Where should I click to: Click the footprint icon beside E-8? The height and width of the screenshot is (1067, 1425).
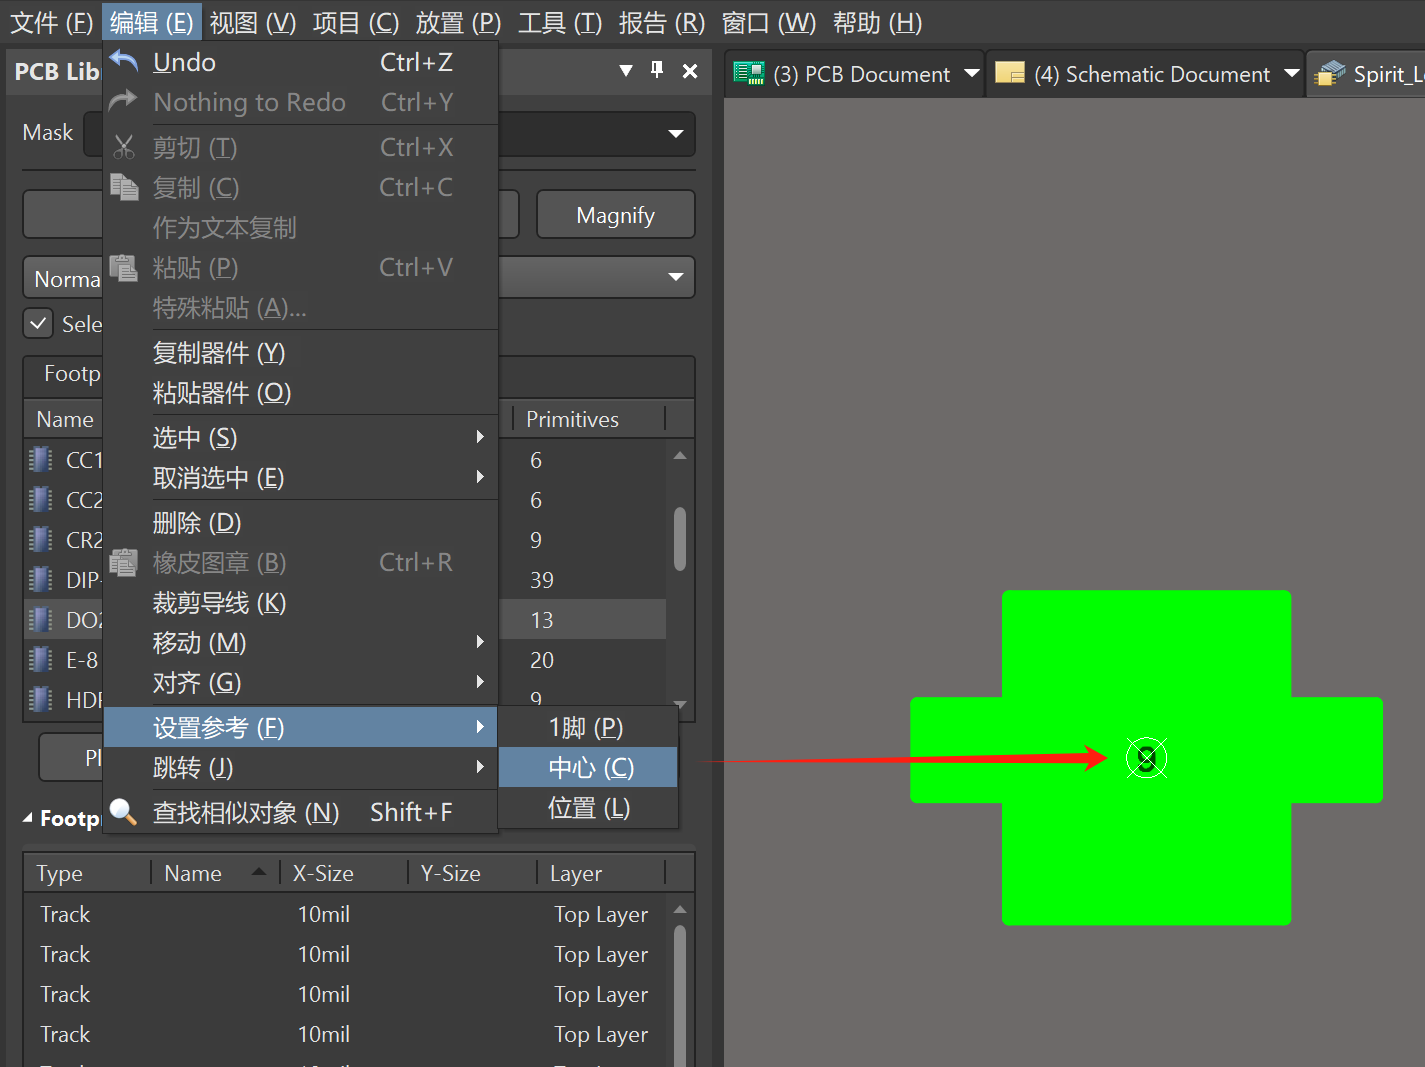(x=41, y=660)
